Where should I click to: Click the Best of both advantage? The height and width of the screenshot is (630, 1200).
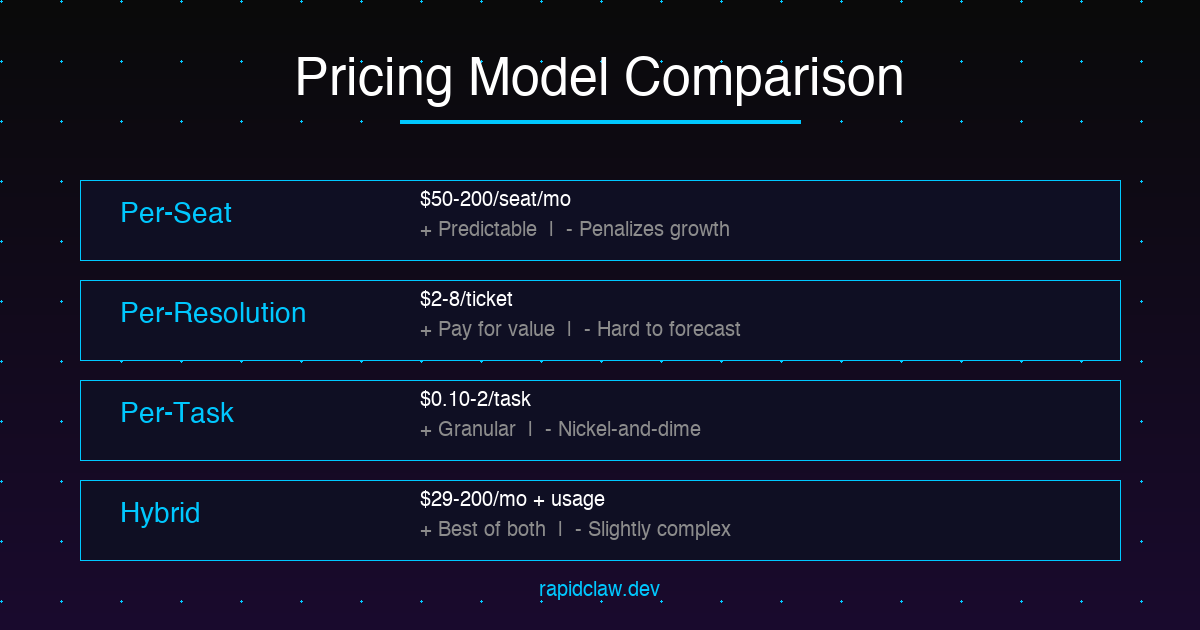(x=492, y=529)
